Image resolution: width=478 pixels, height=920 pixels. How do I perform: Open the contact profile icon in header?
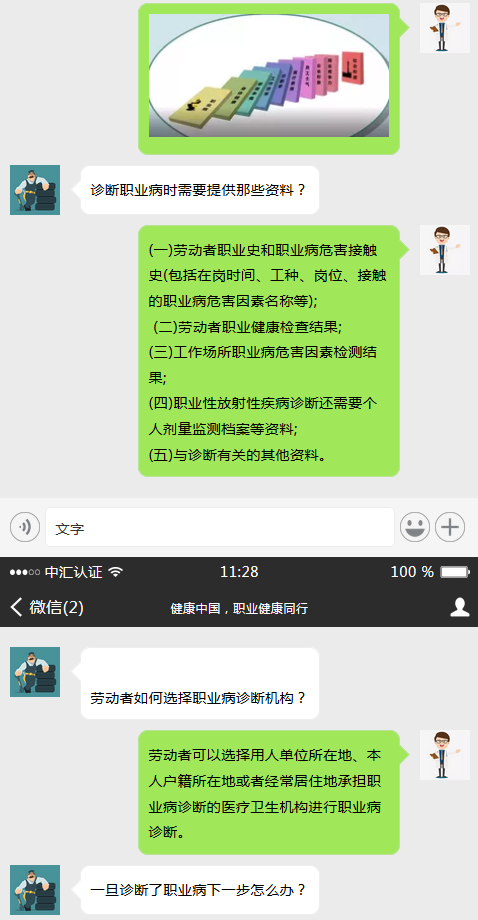(460, 607)
